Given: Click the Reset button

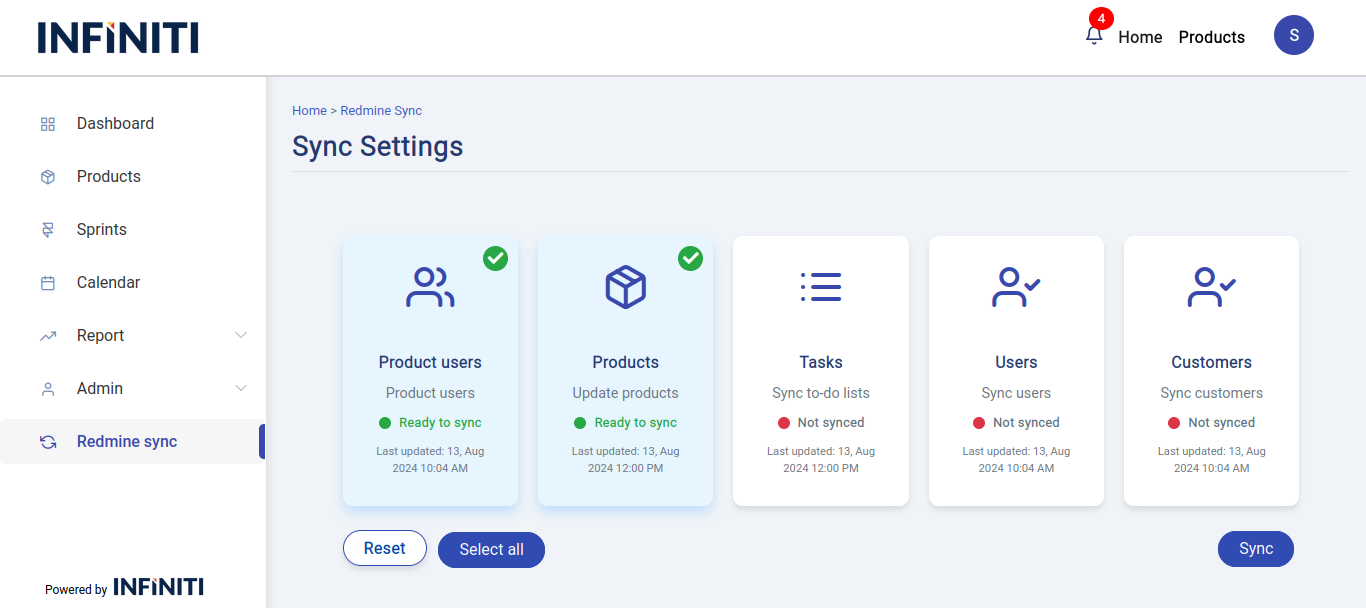Looking at the screenshot, I should coord(385,548).
